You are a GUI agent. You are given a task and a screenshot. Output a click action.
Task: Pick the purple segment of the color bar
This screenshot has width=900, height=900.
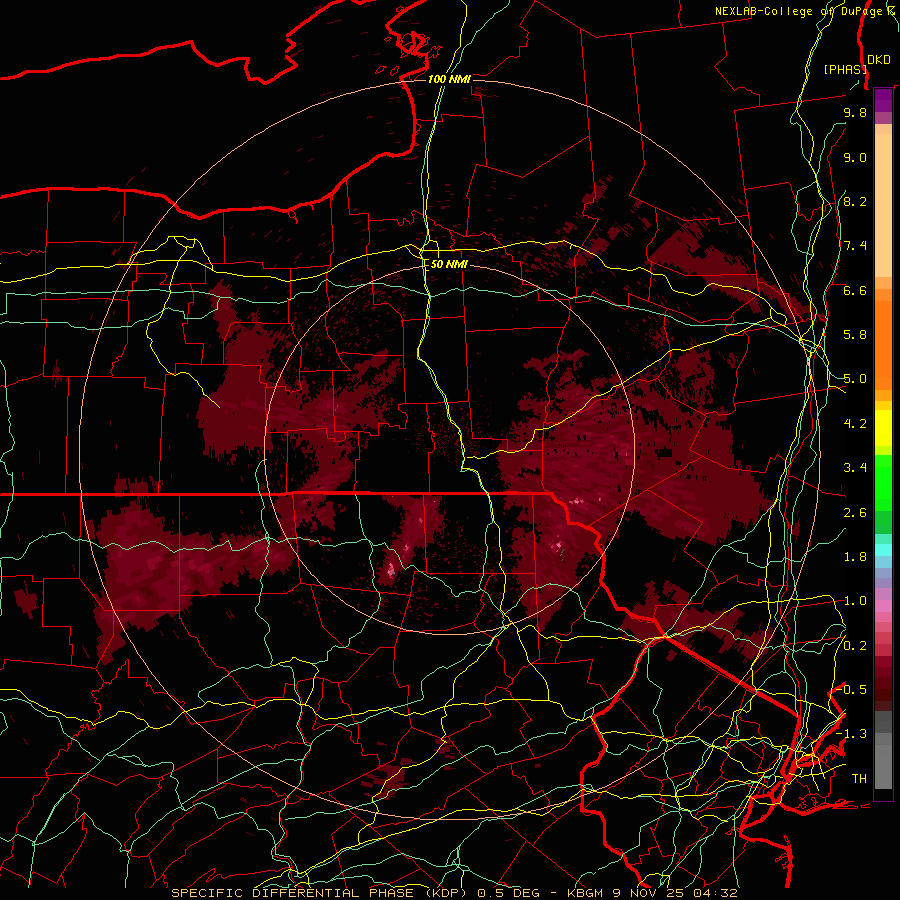883,100
